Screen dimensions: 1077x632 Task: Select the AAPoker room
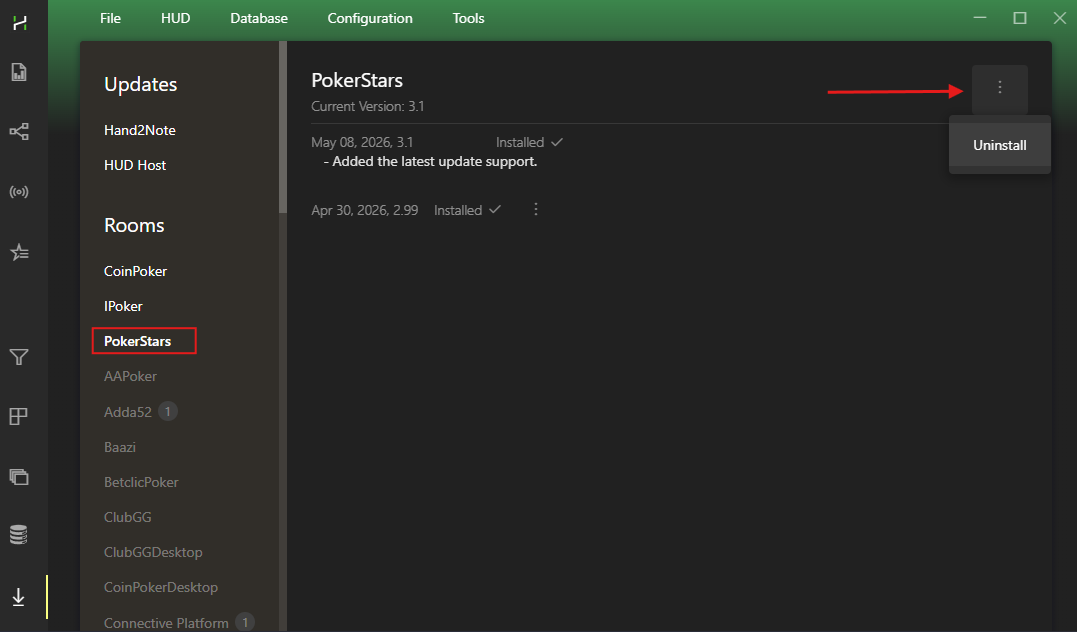pyautogui.click(x=130, y=376)
